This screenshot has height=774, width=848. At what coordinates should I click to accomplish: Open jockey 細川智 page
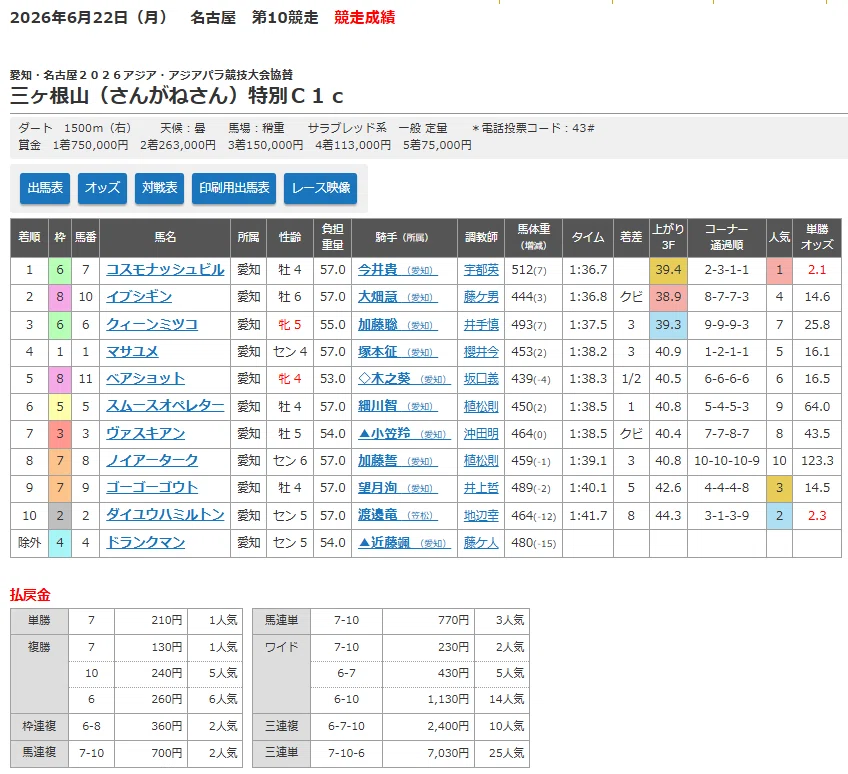point(398,406)
